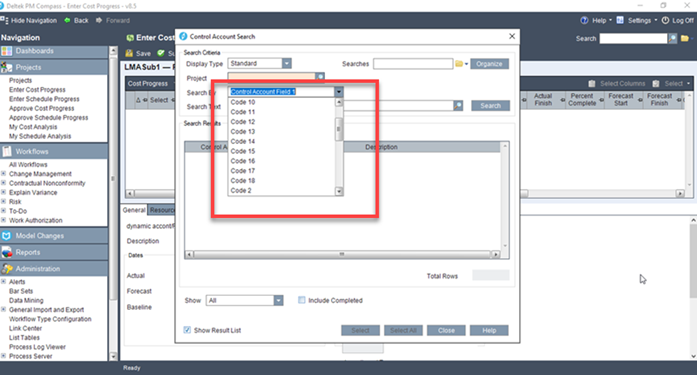
Task: Collapse the Search By dropdown arrow
Action: 339,92
